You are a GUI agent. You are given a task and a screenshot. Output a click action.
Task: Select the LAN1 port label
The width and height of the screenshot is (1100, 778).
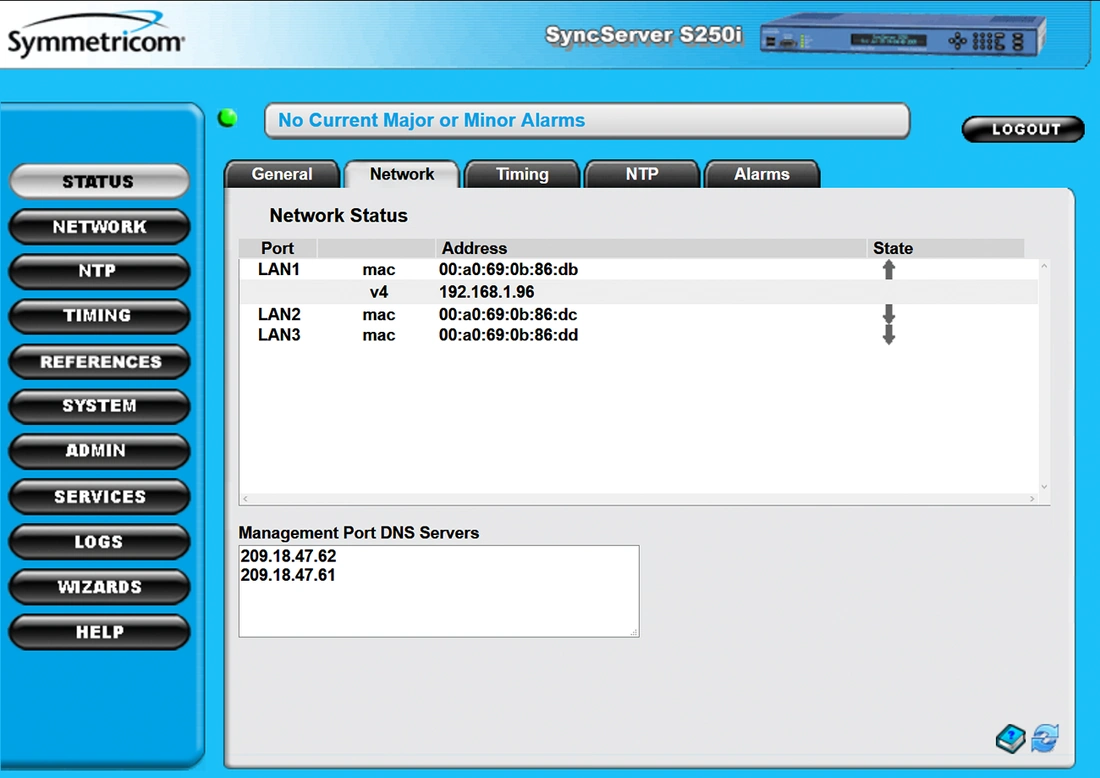pos(279,269)
